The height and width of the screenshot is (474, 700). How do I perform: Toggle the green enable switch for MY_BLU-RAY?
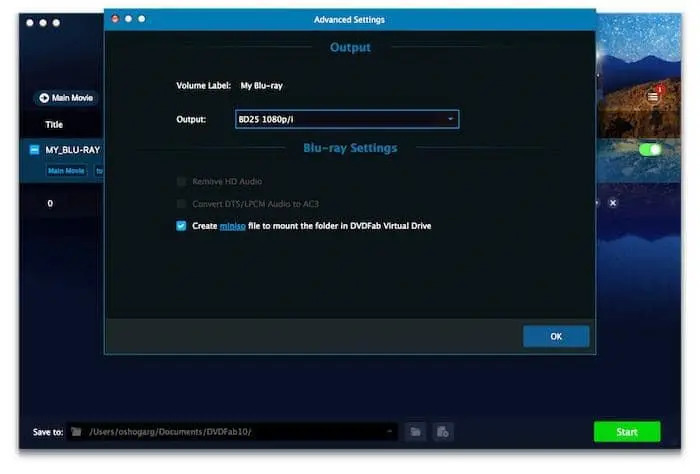pyautogui.click(x=650, y=150)
